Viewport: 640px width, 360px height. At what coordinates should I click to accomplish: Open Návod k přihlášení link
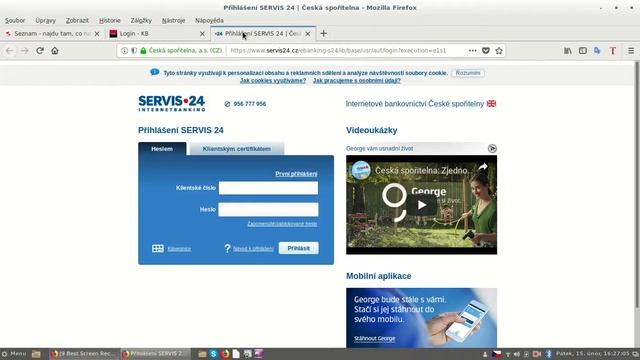pyautogui.click(x=253, y=249)
